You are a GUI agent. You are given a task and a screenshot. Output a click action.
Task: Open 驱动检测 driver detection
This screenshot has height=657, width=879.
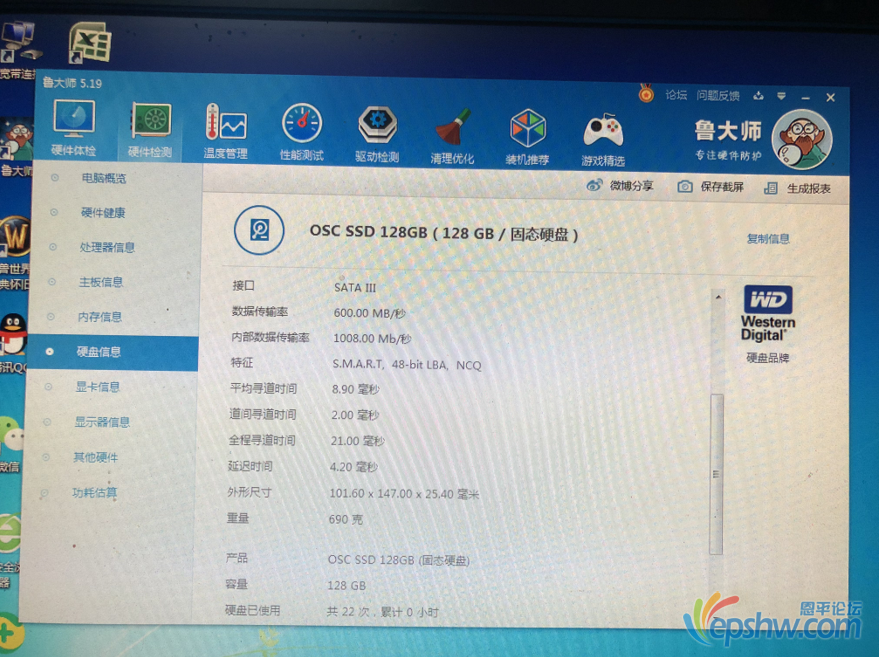point(377,133)
